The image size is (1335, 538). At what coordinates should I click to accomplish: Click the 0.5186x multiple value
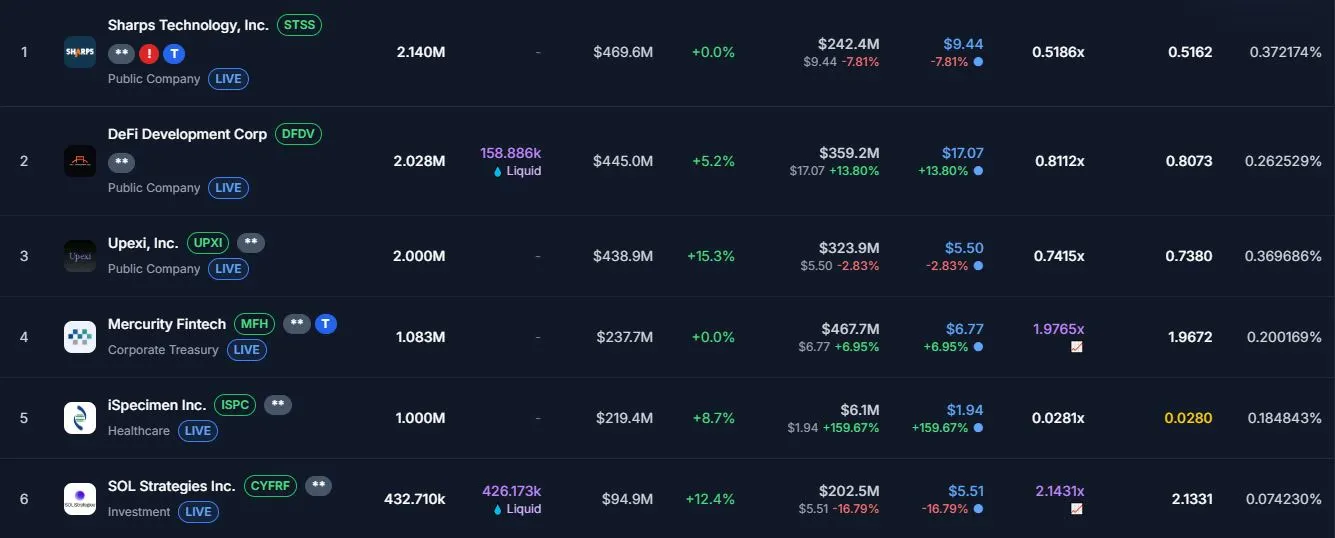pos(1058,52)
